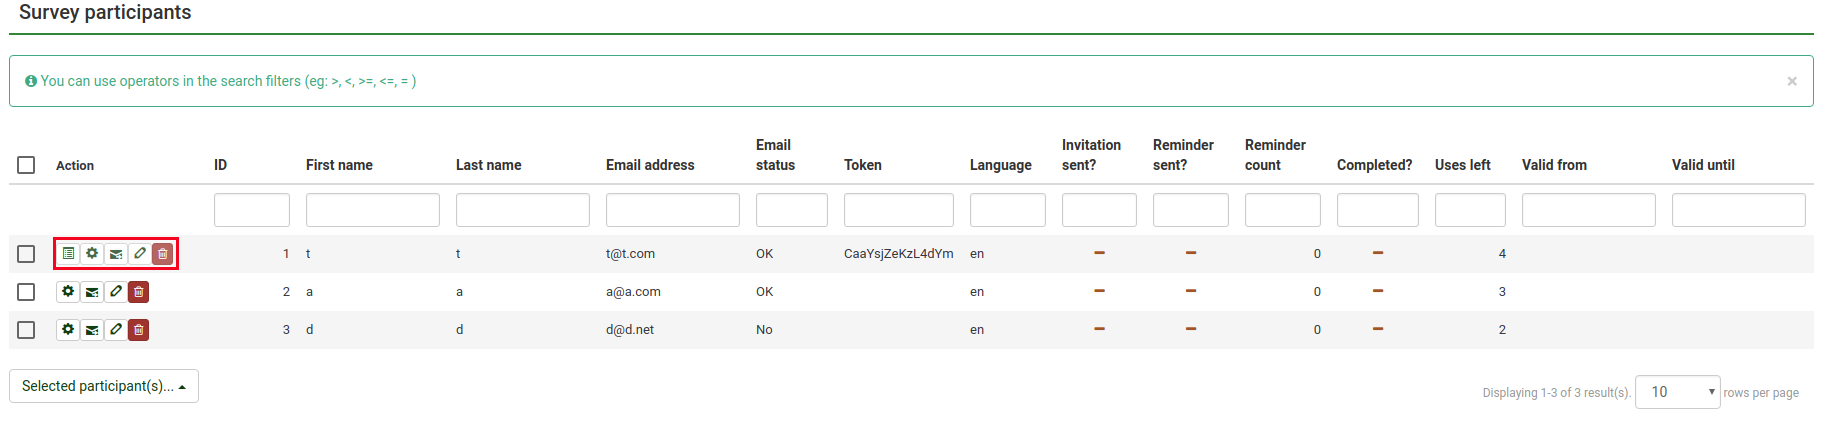1822x426 pixels.
Task: Open the Selected participant(s) dropdown
Action: 104,386
